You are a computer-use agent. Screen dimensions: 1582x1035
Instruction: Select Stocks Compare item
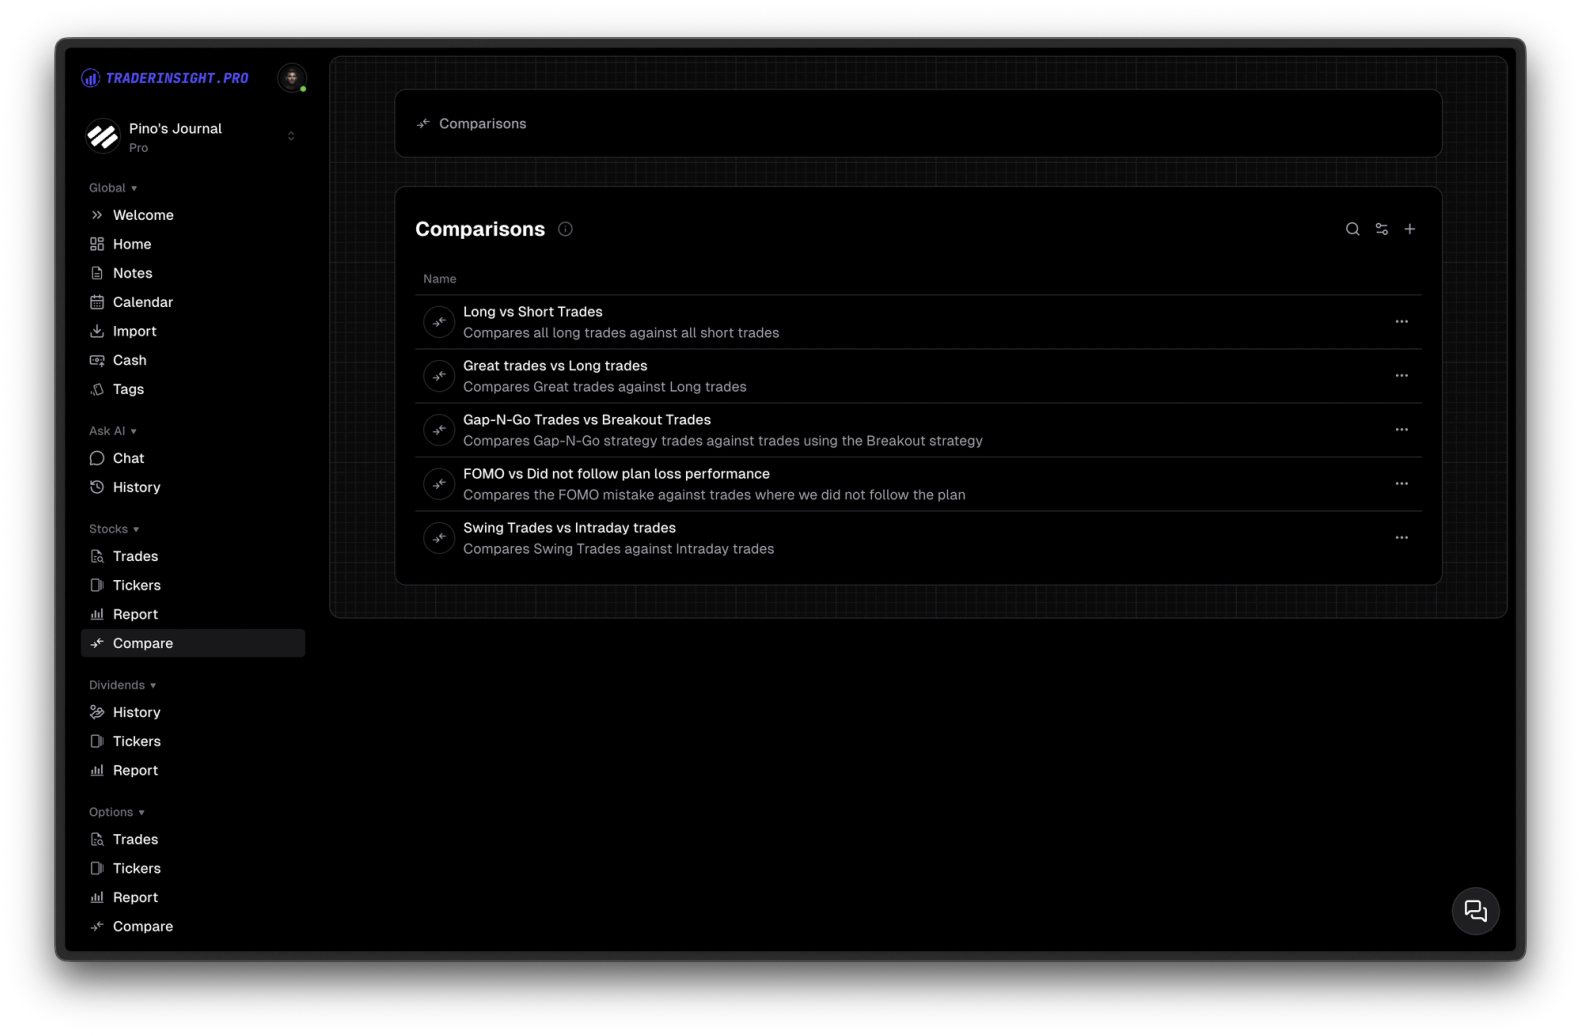click(193, 643)
